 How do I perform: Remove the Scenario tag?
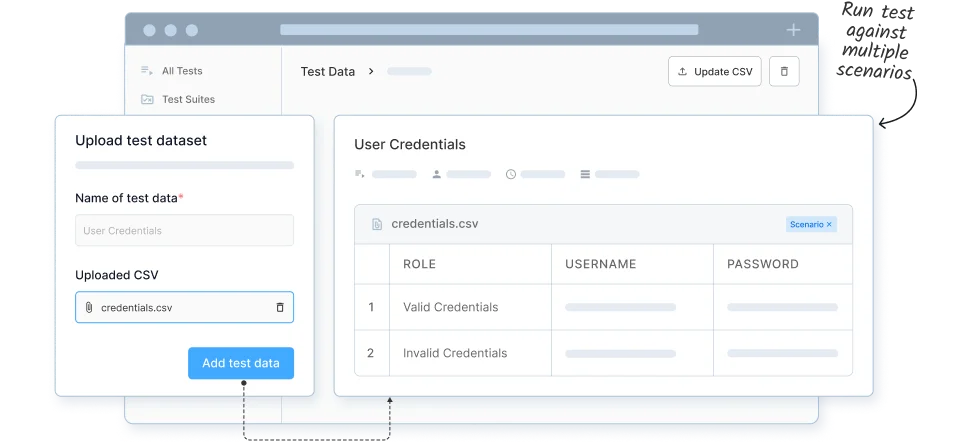829,224
